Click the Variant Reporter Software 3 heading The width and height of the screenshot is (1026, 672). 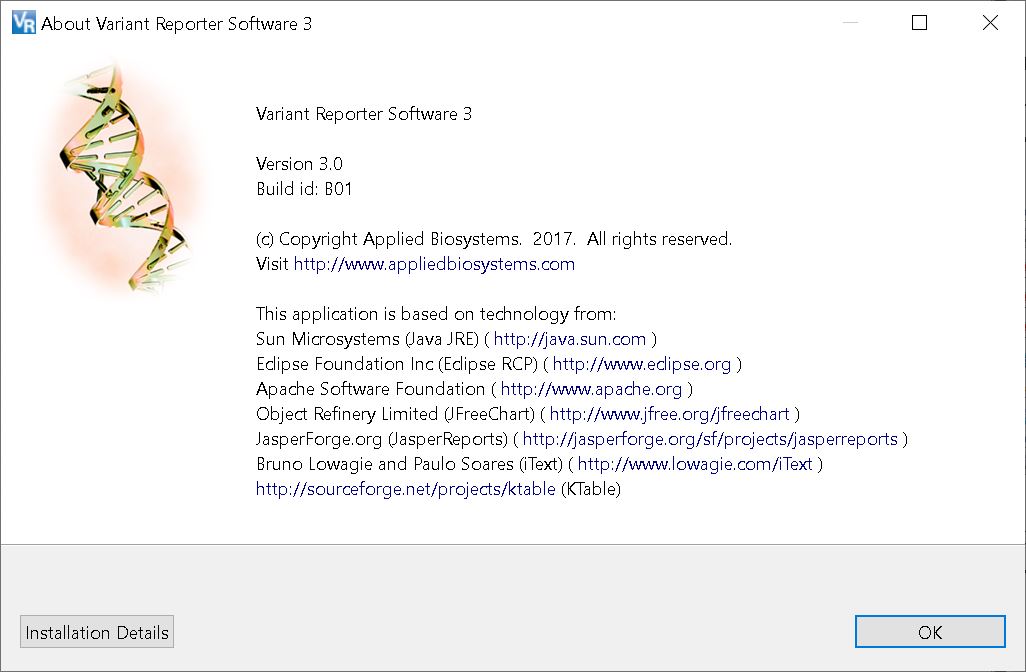click(364, 114)
